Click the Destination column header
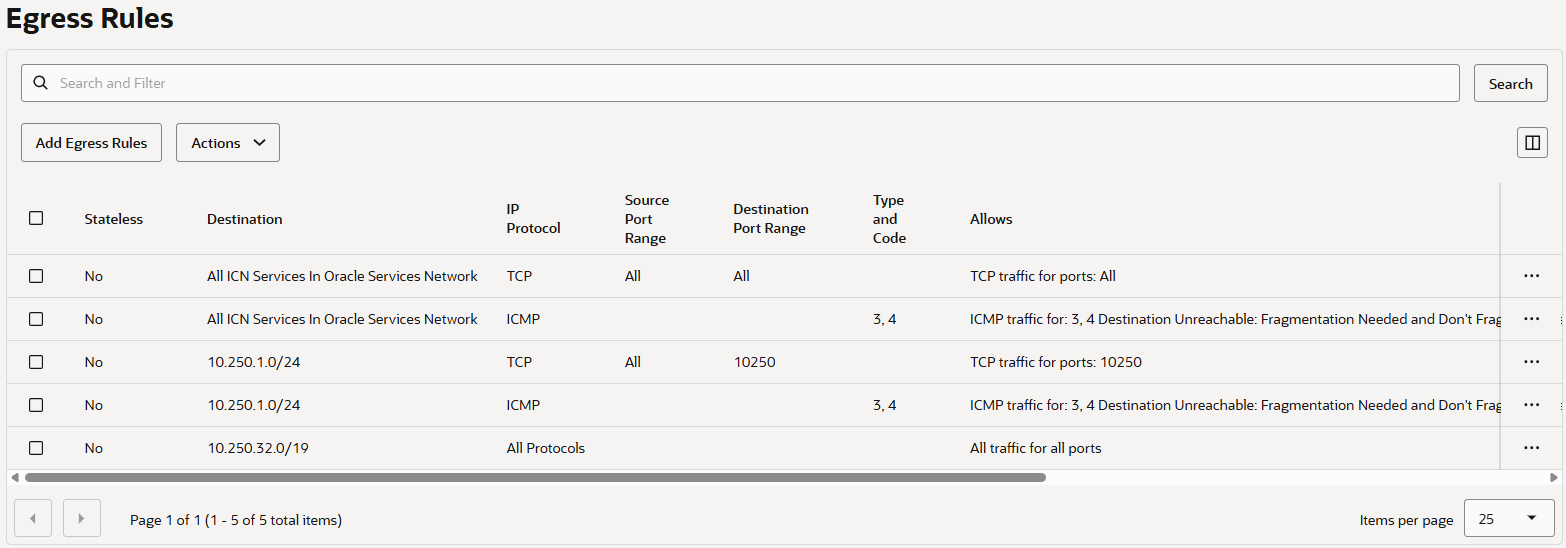 pyautogui.click(x=245, y=219)
